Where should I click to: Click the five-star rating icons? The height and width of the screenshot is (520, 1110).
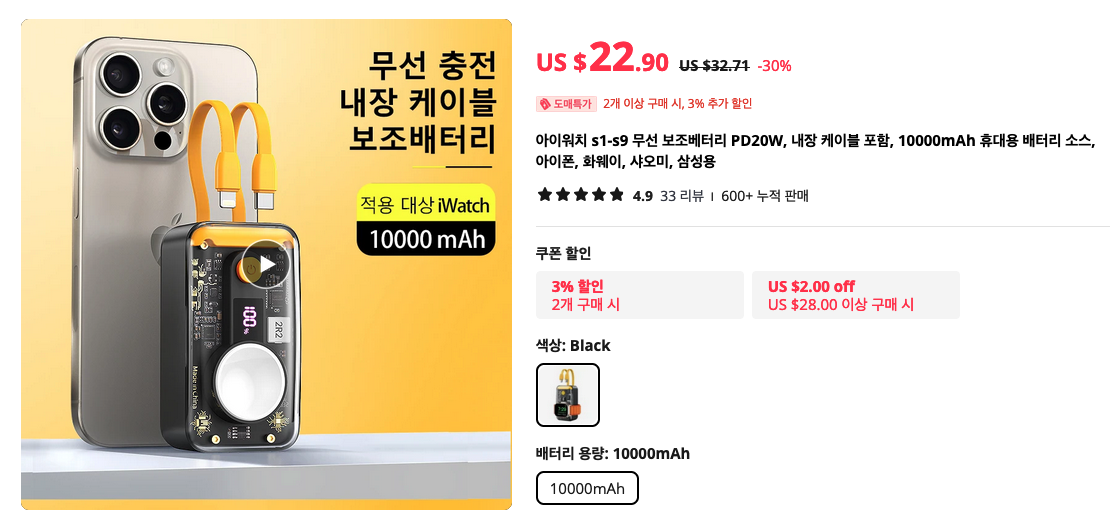580,195
